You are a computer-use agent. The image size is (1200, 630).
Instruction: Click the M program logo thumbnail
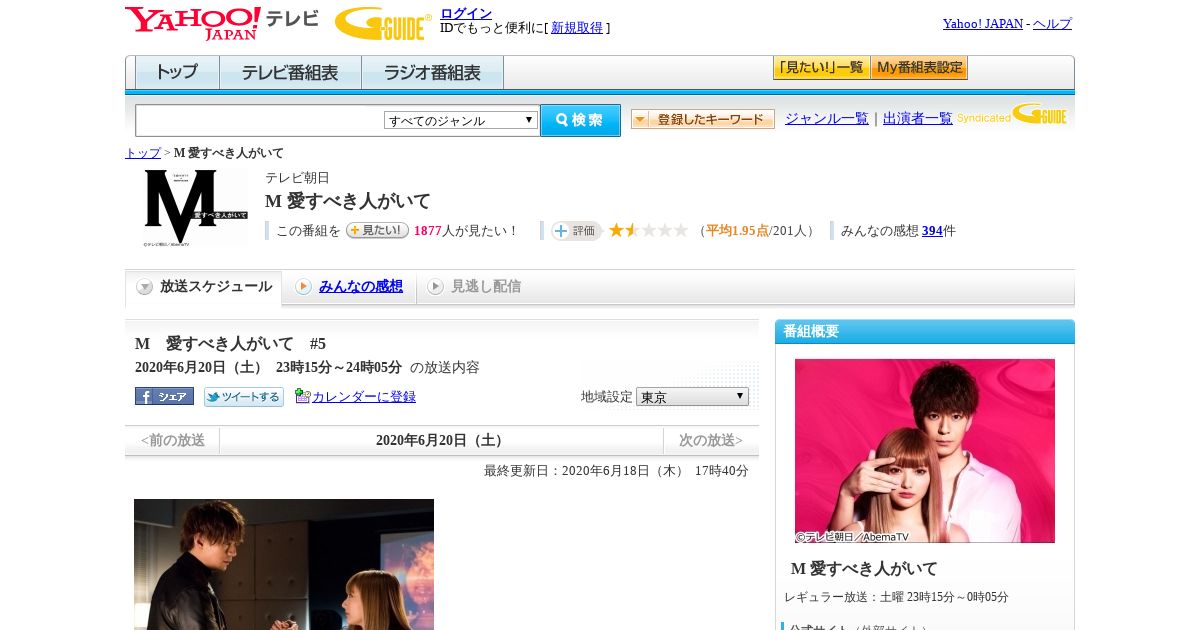tap(195, 207)
